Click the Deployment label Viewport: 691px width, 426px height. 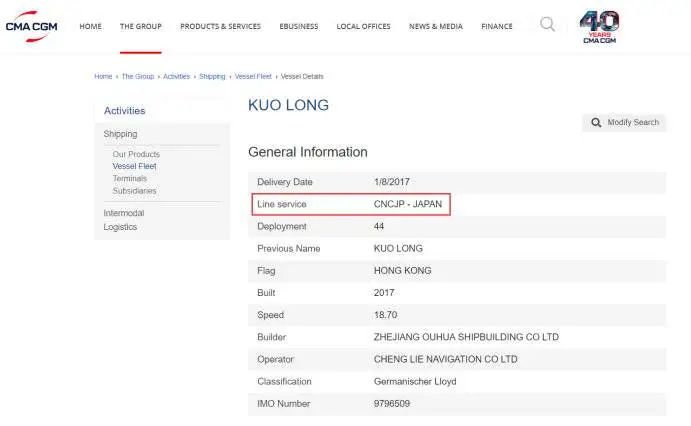282,226
